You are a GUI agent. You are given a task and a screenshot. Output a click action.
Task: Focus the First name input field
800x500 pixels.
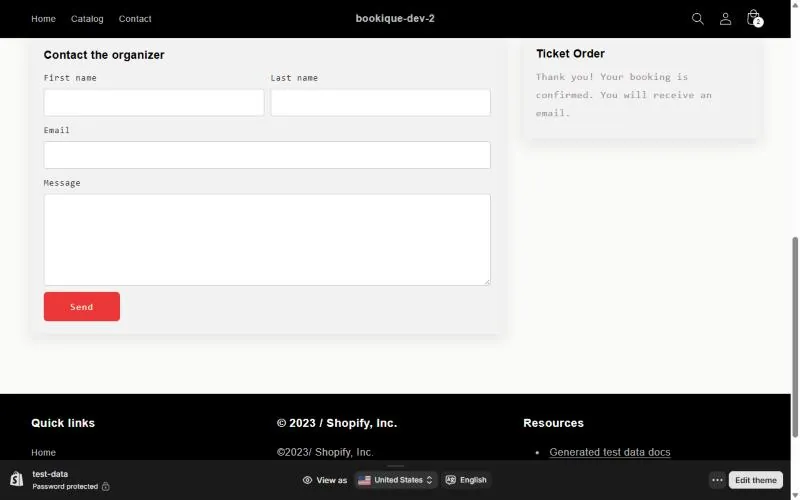tap(154, 103)
